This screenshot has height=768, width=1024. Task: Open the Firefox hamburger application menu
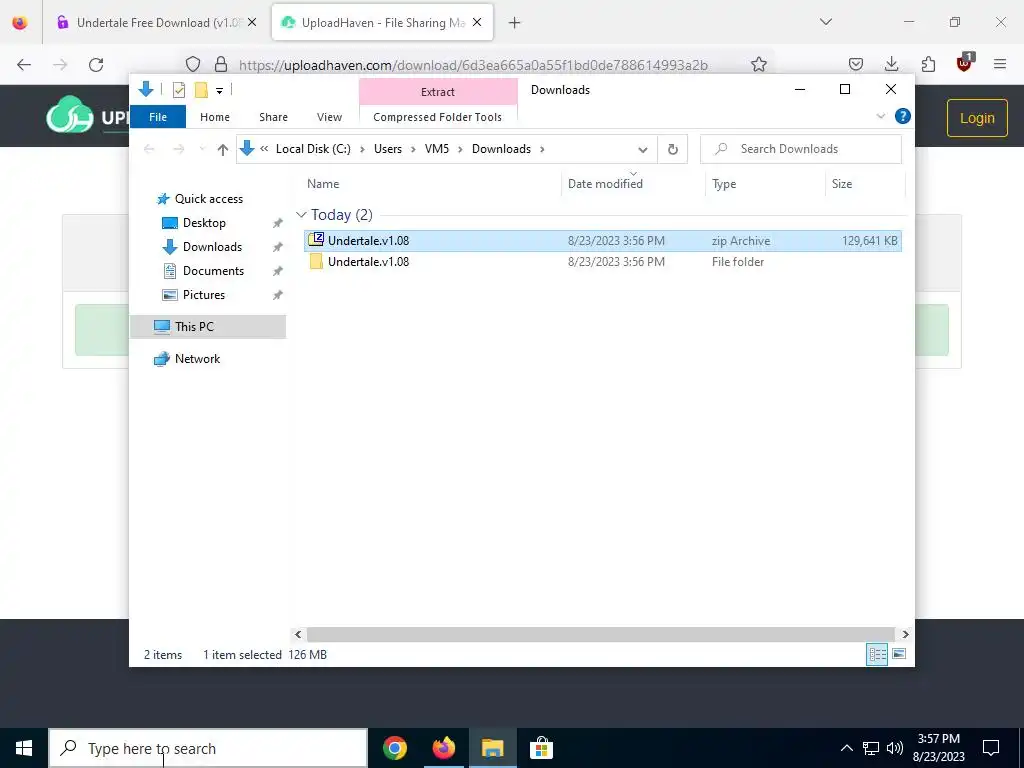[x=1000, y=64]
